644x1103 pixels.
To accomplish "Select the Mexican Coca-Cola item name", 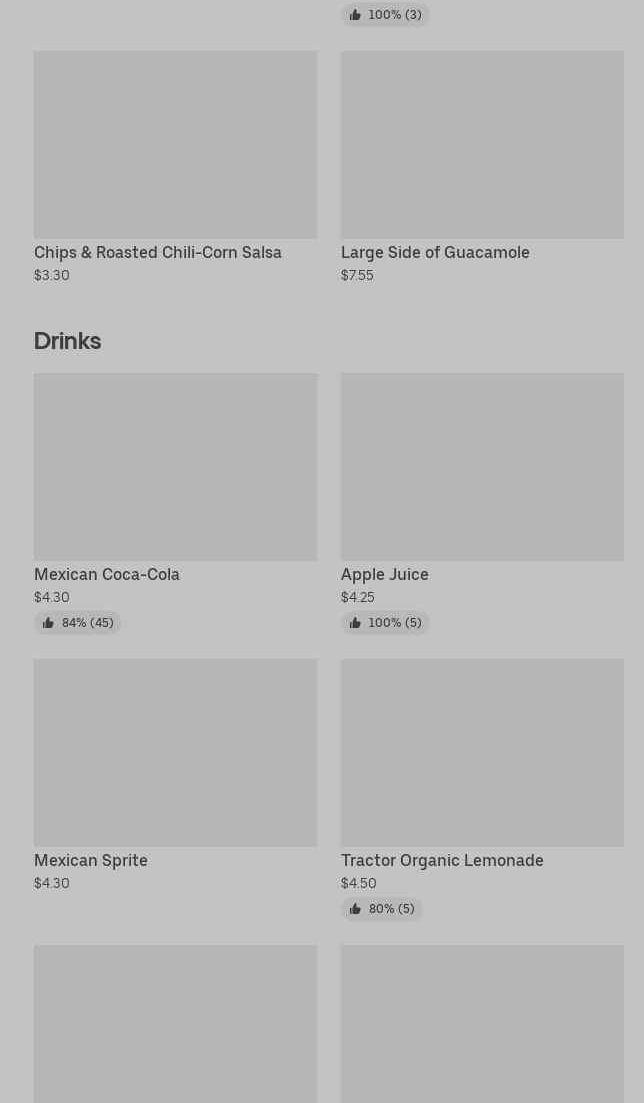I will point(107,575).
